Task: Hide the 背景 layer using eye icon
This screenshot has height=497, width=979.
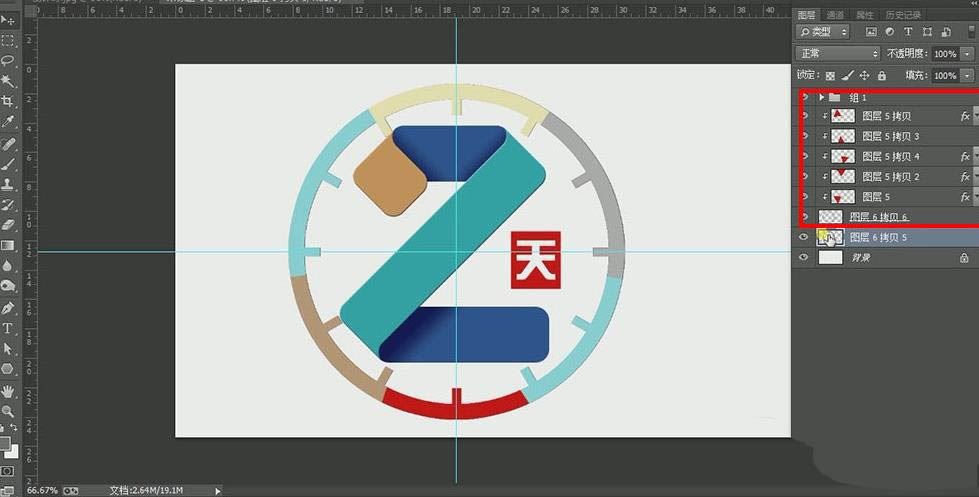Action: click(804, 258)
